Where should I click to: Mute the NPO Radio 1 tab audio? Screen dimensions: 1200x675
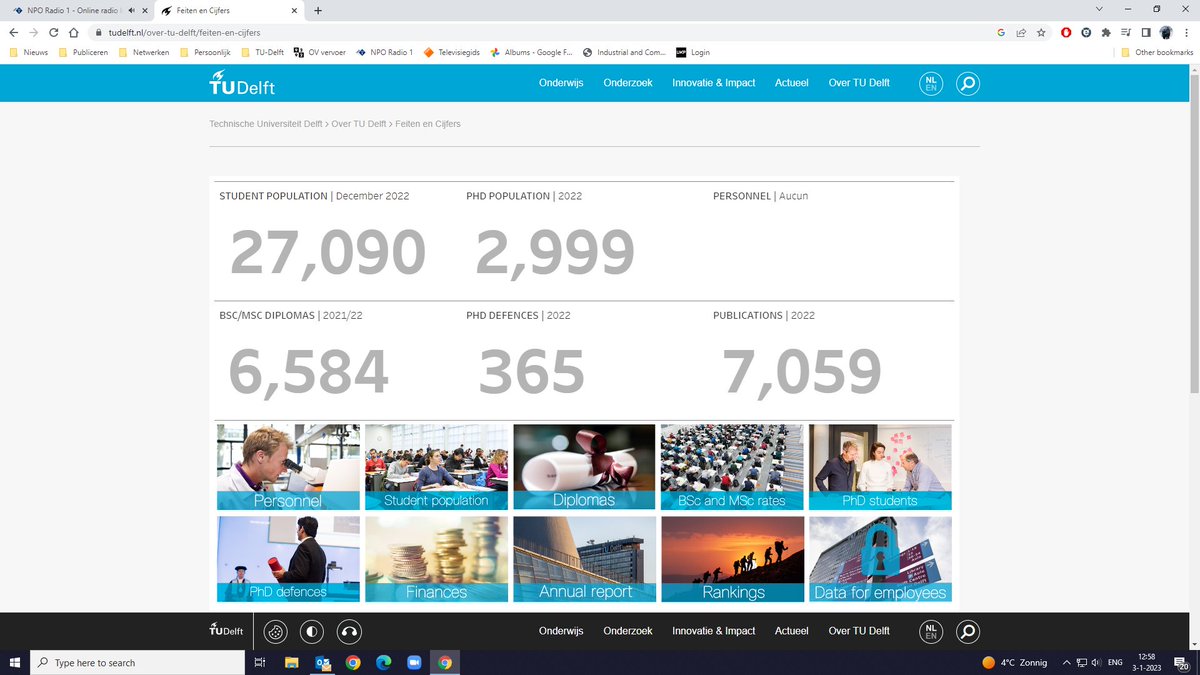[131, 11]
